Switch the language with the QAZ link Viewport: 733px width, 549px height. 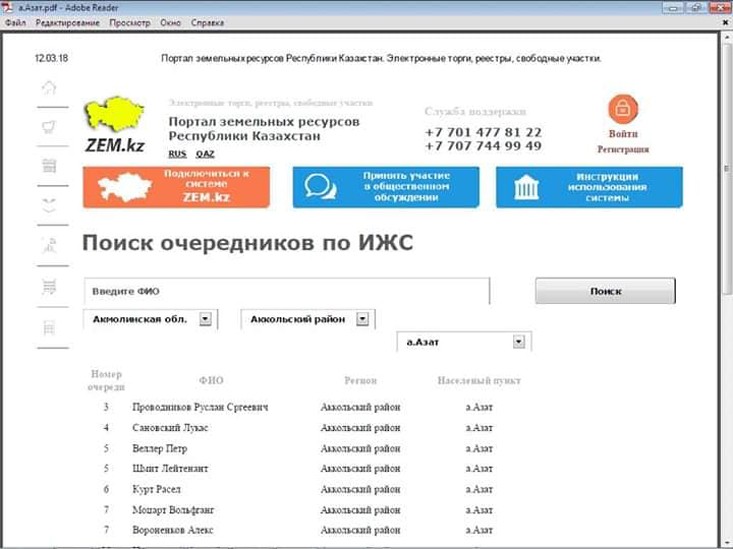(205, 154)
